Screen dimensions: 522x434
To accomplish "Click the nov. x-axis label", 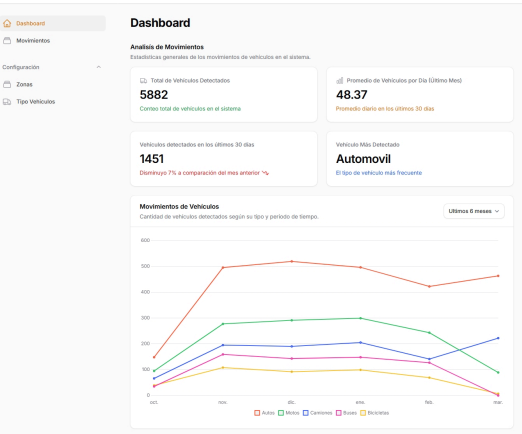I will point(223,402).
